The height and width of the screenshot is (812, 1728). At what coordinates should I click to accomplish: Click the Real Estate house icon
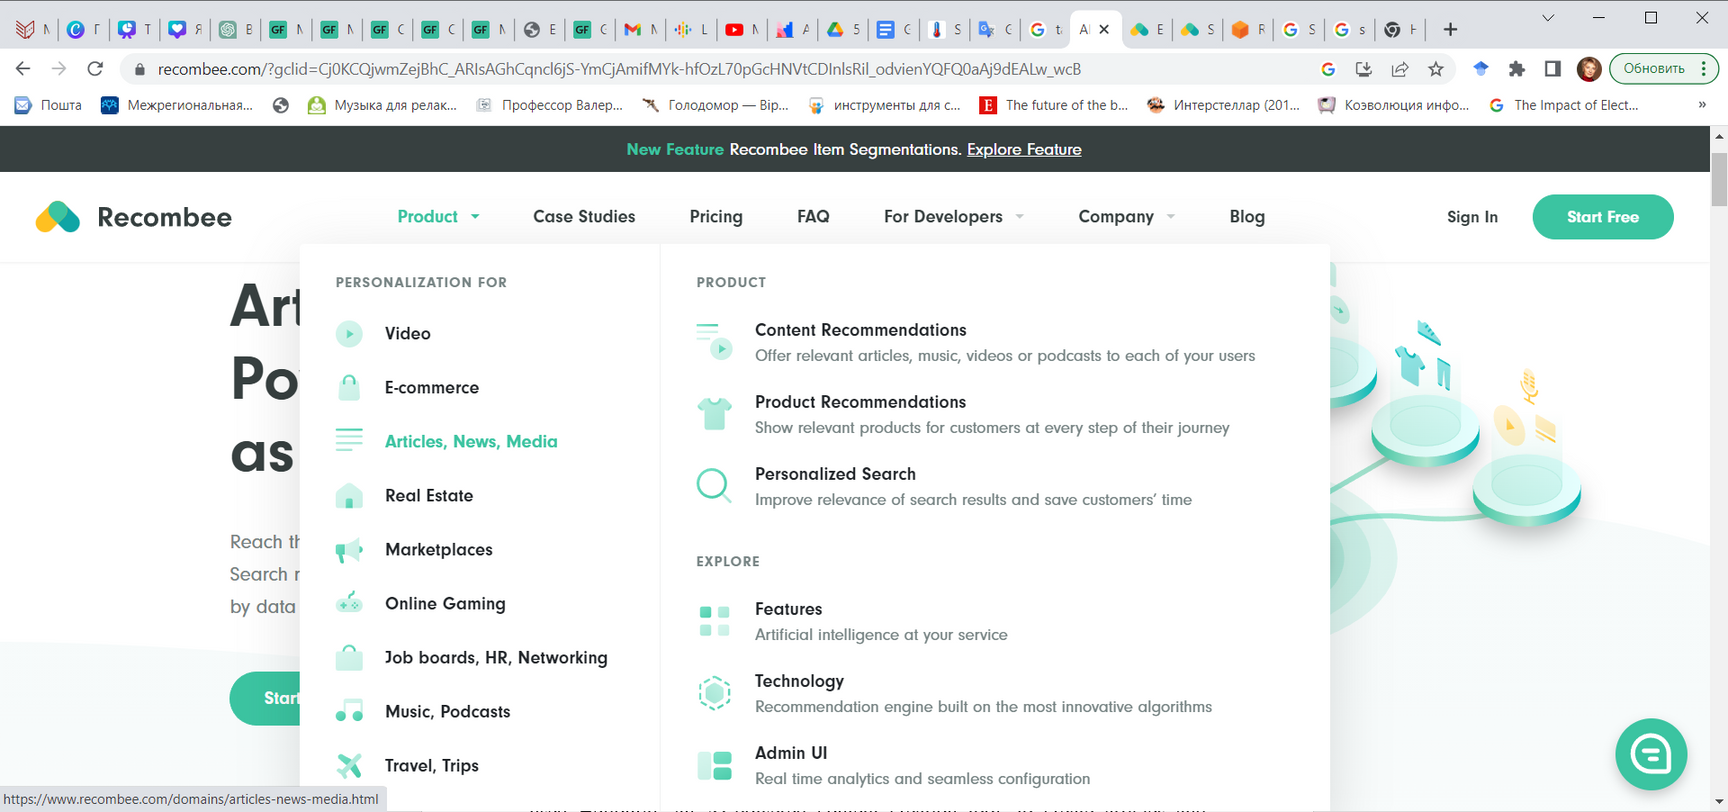click(x=349, y=495)
